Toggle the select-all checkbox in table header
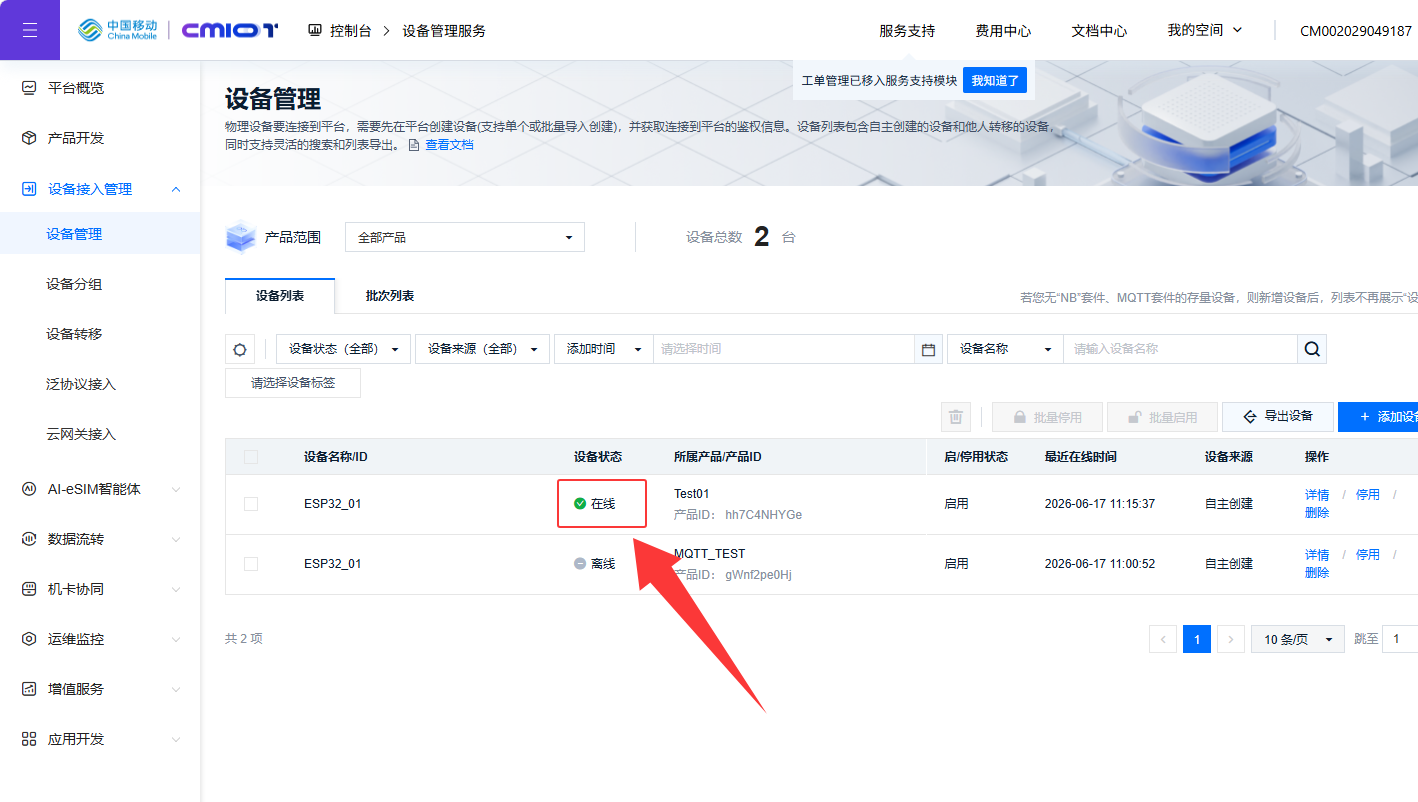 point(251,457)
